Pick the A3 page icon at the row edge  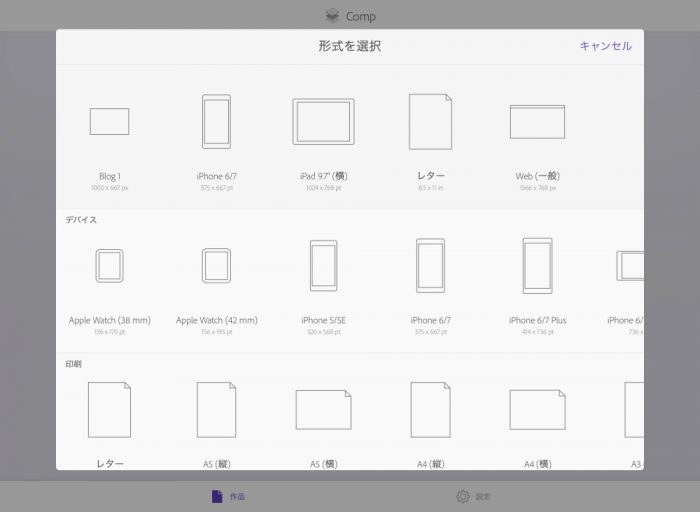(634, 410)
